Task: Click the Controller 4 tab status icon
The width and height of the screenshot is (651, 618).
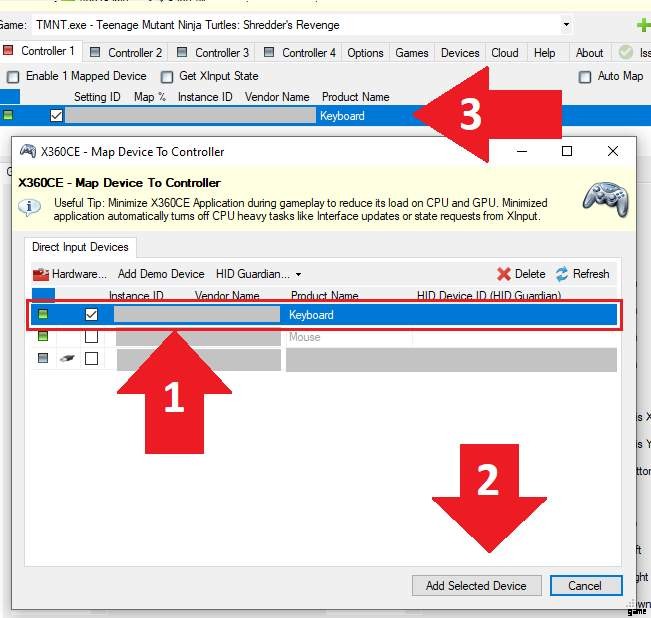Action: pyautogui.click(x=269, y=52)
